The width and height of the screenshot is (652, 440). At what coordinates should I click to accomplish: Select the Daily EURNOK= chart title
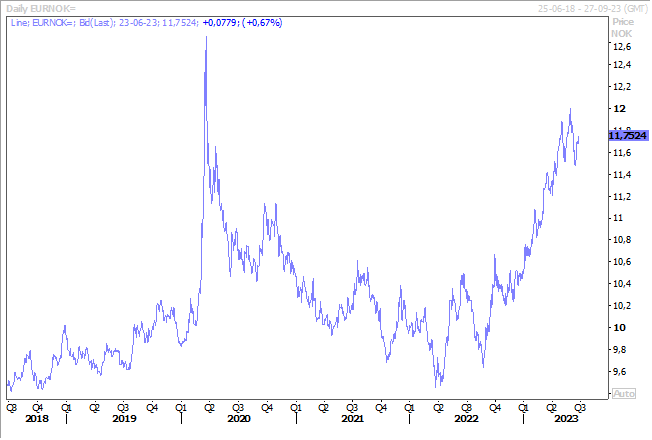point(41,9)
